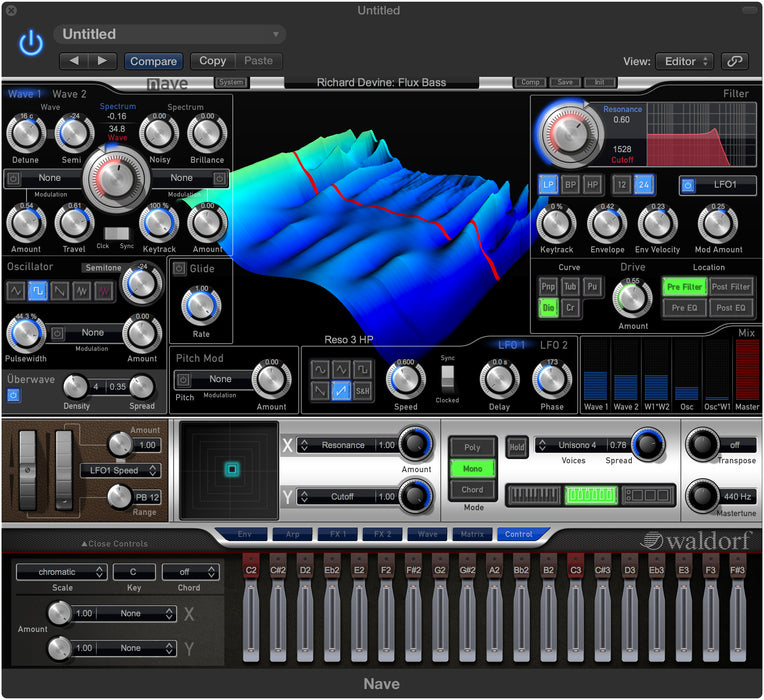
Task: Toggle the LFO Sync/Clocked switch
Action: [x=447, y=376]
